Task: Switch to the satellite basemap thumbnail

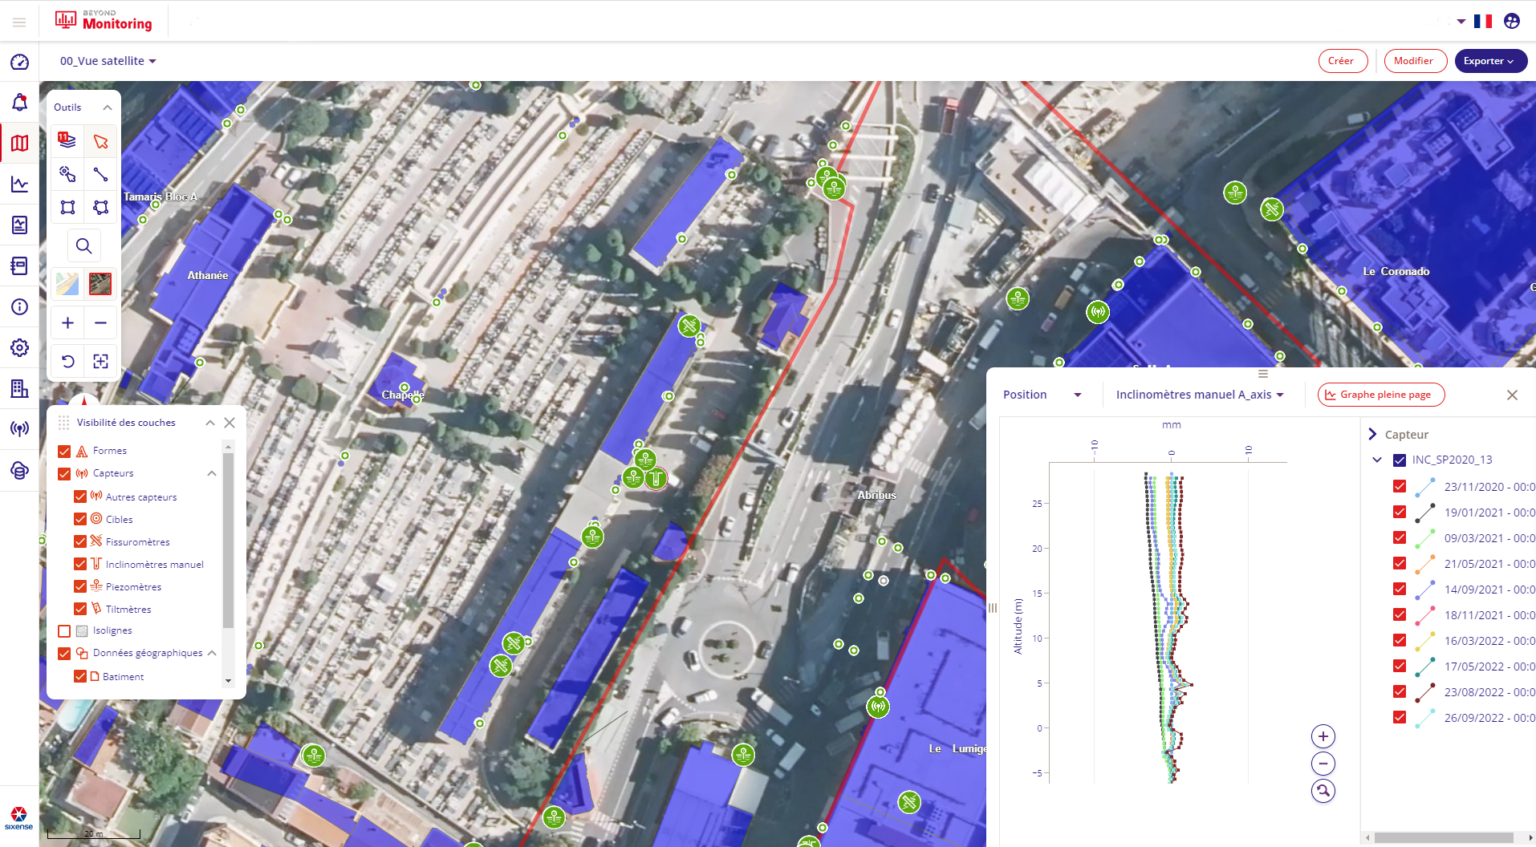Action: 100,284
